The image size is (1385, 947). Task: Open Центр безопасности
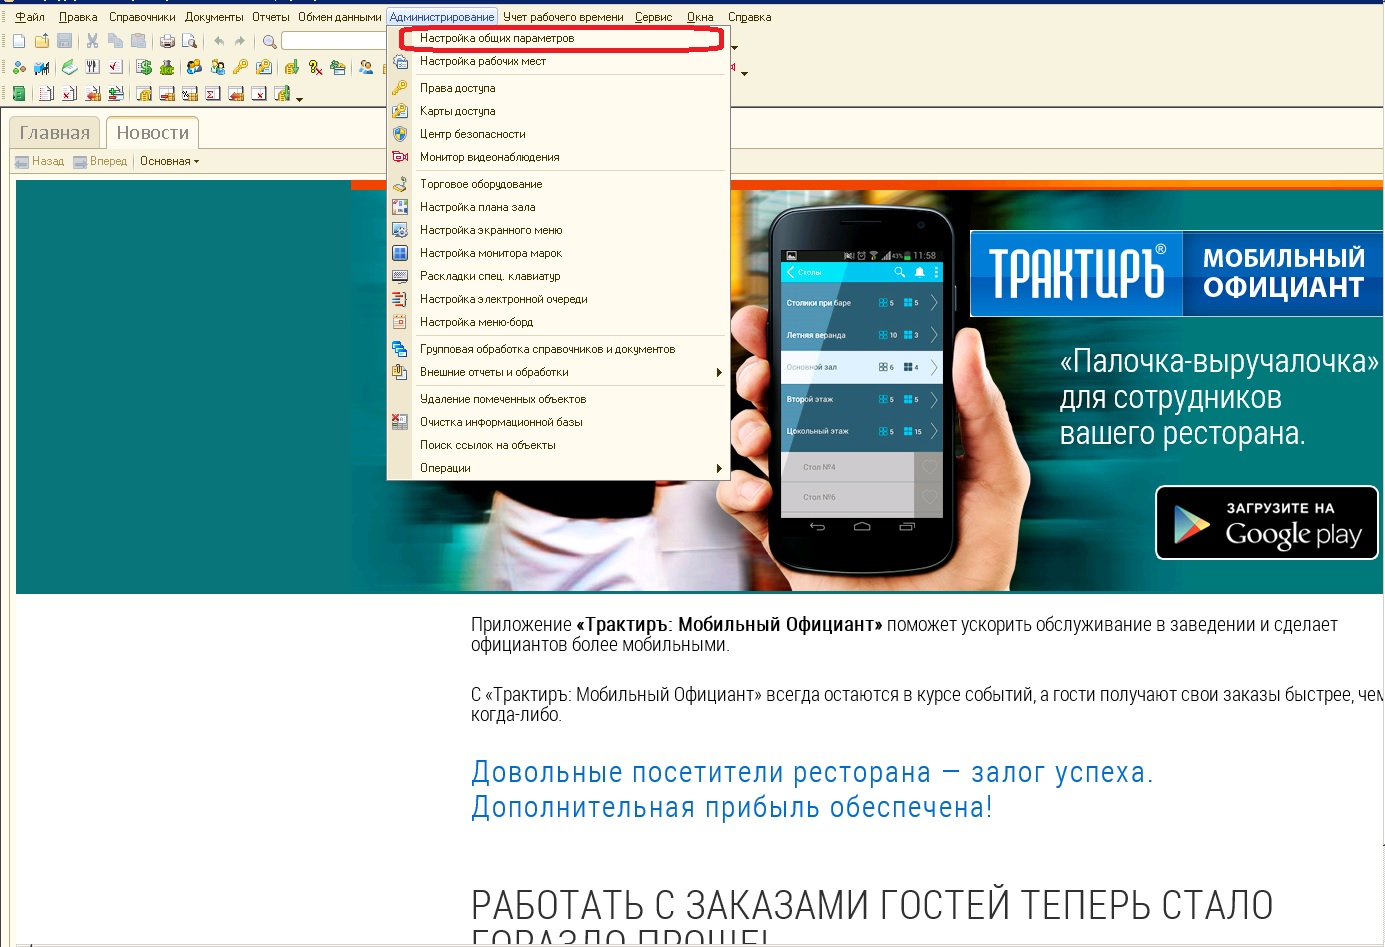tap(558, 134)
